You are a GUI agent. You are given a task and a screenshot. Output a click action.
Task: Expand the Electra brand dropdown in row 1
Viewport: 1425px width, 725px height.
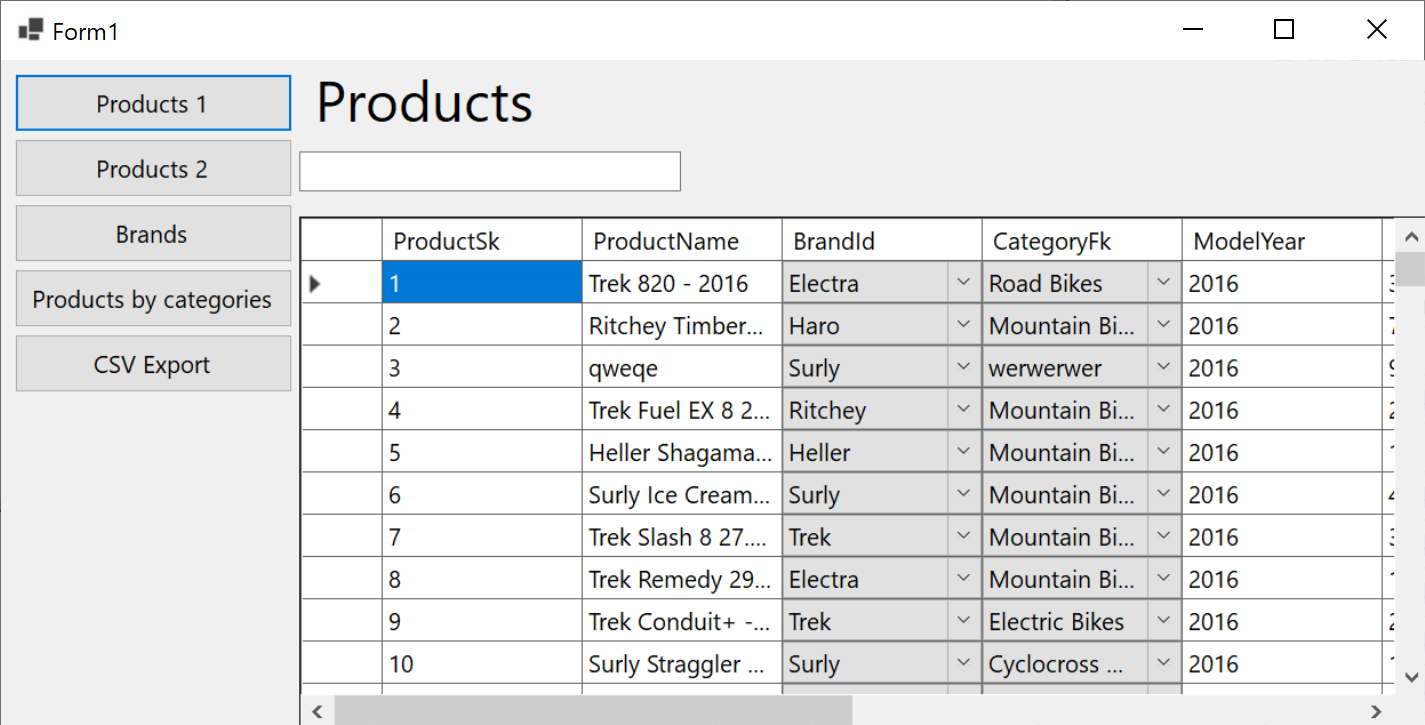tap(963, 284)
